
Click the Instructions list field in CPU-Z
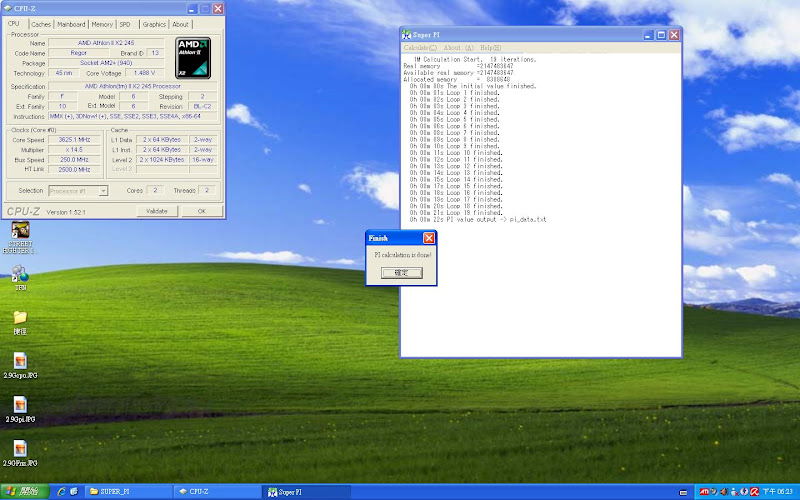click(133, 116)
